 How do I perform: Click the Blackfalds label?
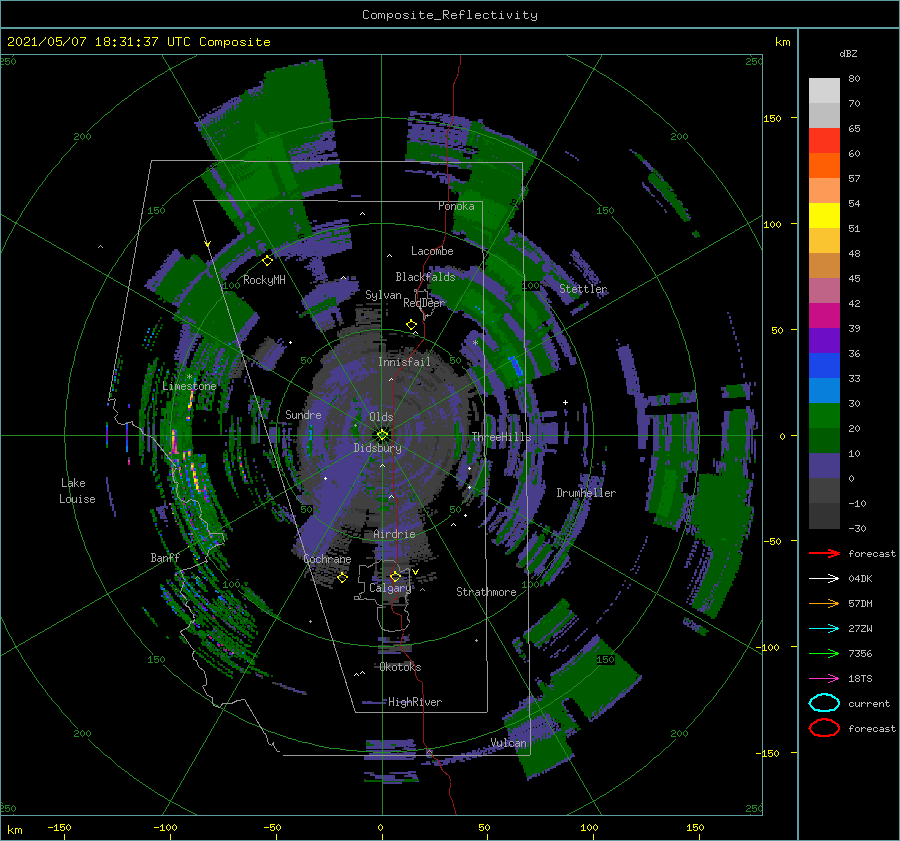425,277
